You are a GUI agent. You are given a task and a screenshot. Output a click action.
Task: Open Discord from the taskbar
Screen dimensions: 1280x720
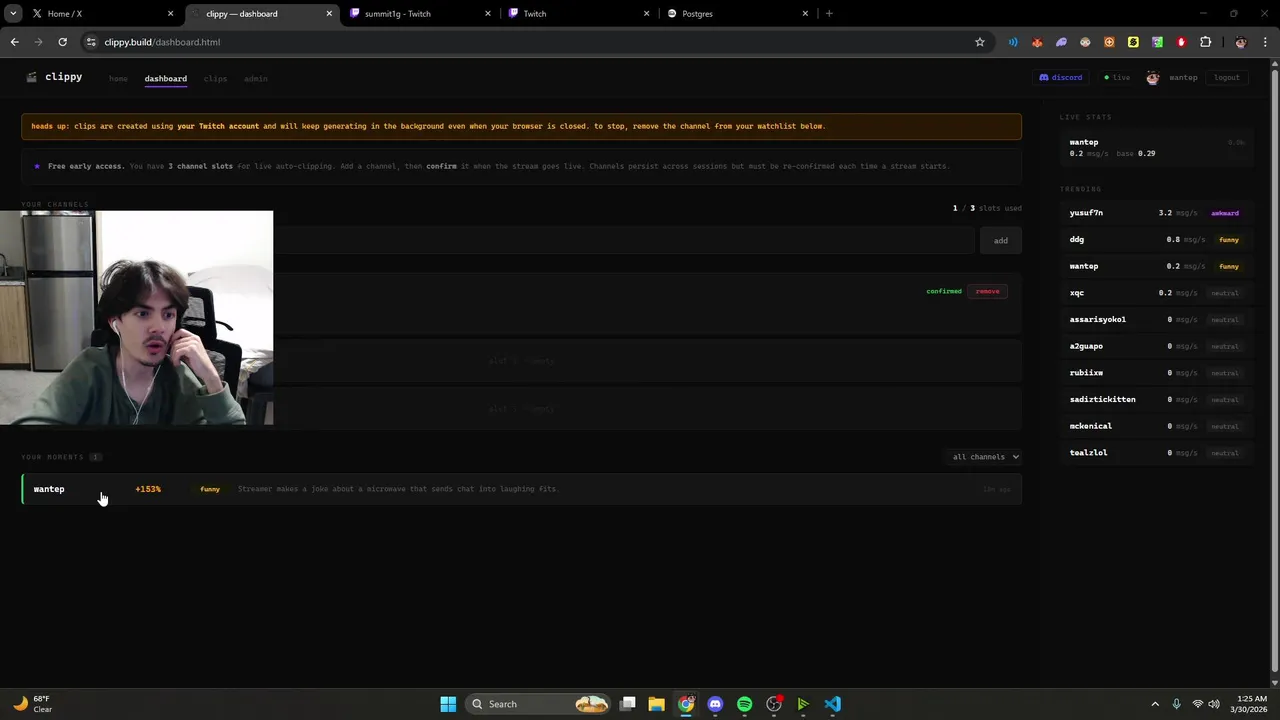tap(715, 704)
